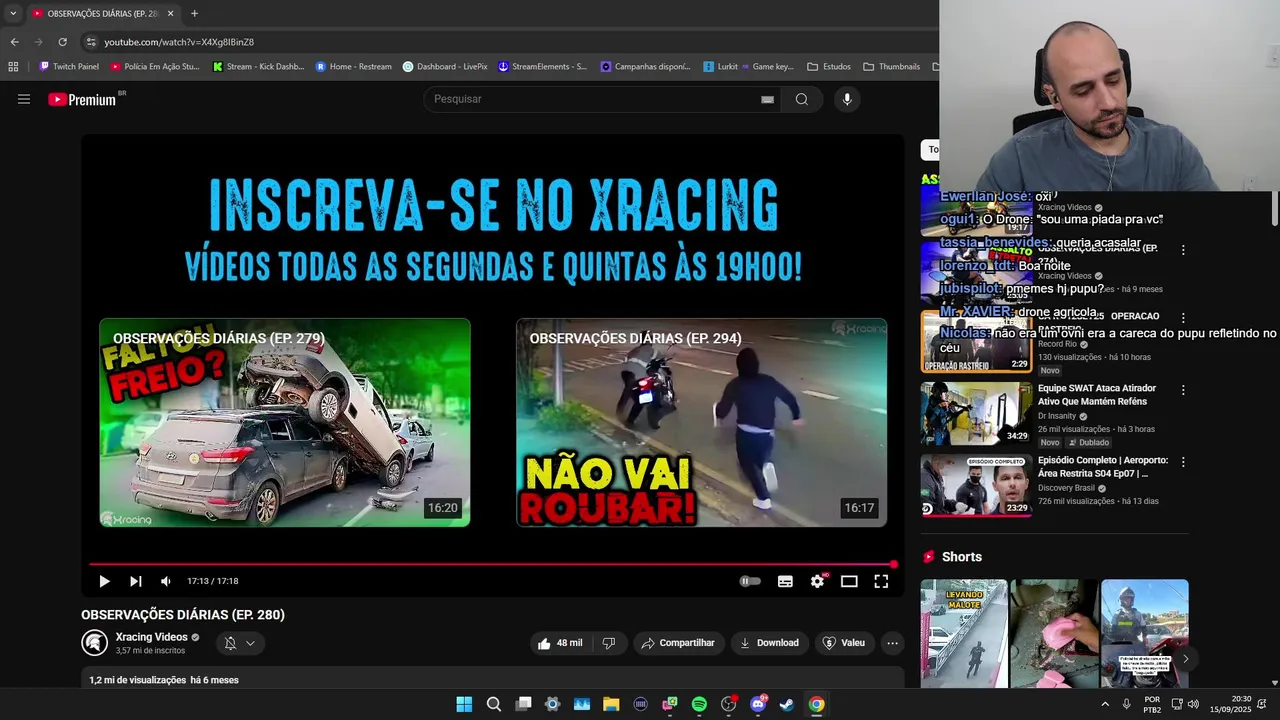Expand the Thumbnails bookmarks folder
The width and height of the screenshot is (1280, 720).
(x=890, y=67)
